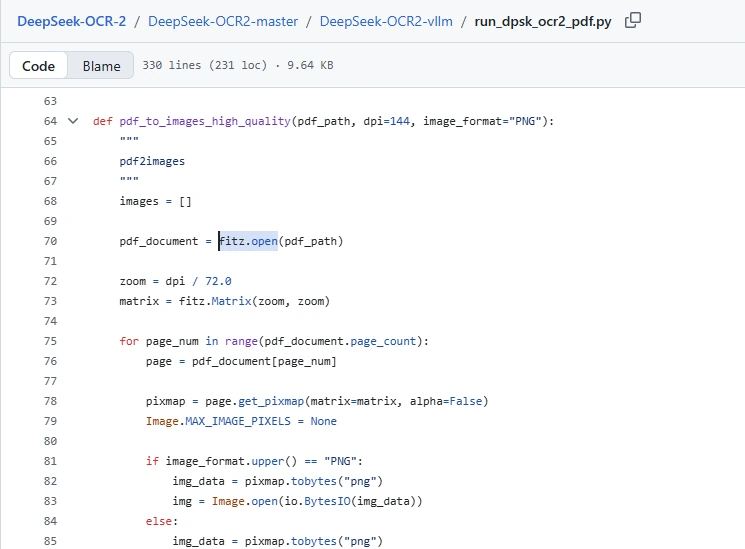The width and height of the screenshot is (745, 549).
Task: Open the DeepSeek-OCR-2 repository breadcrumb
Action: 72,21
